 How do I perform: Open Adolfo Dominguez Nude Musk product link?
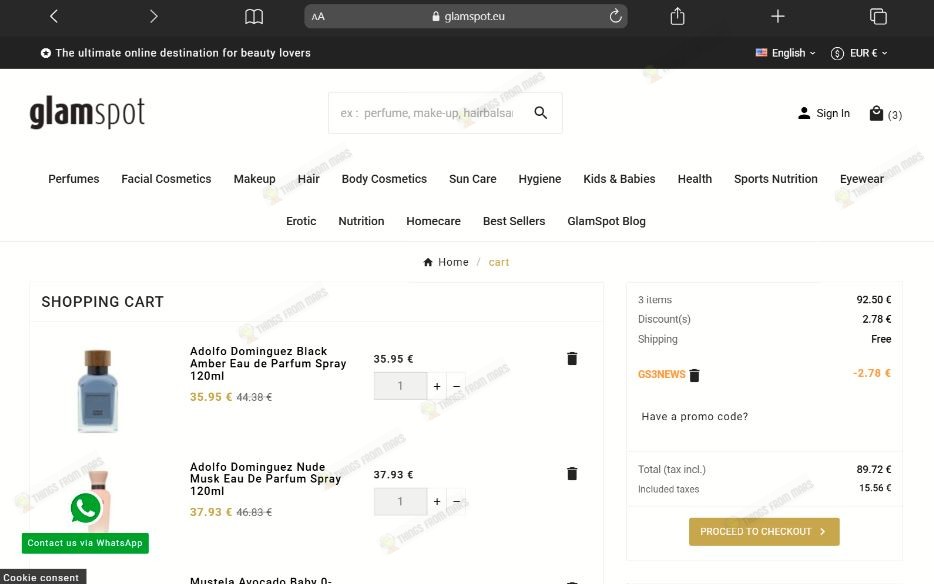[266, 479]
